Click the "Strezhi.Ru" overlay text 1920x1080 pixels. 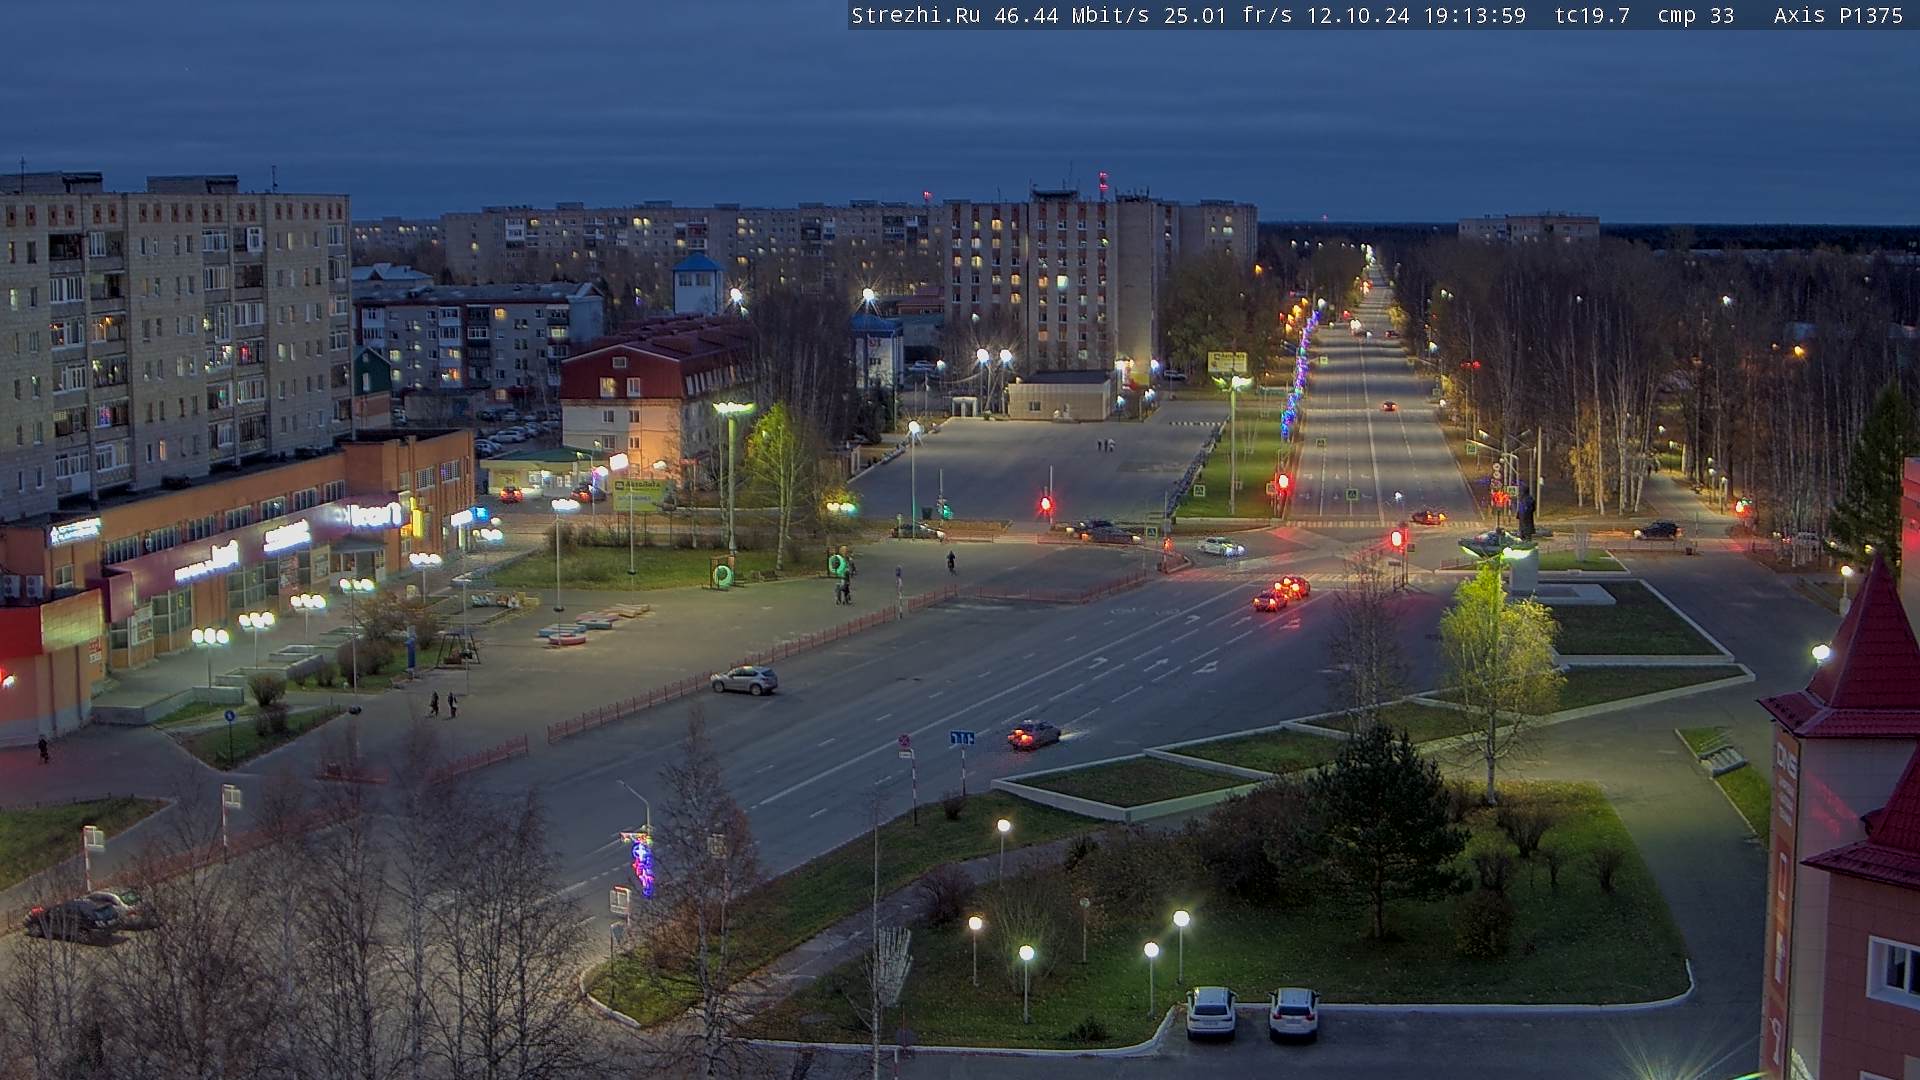pos(915,15)
